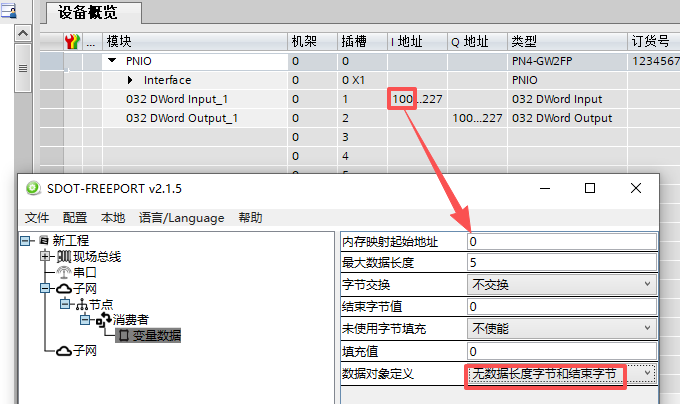
Task: Click the 消费者 consumer icon in tree
Action: (x=101, y=320)
